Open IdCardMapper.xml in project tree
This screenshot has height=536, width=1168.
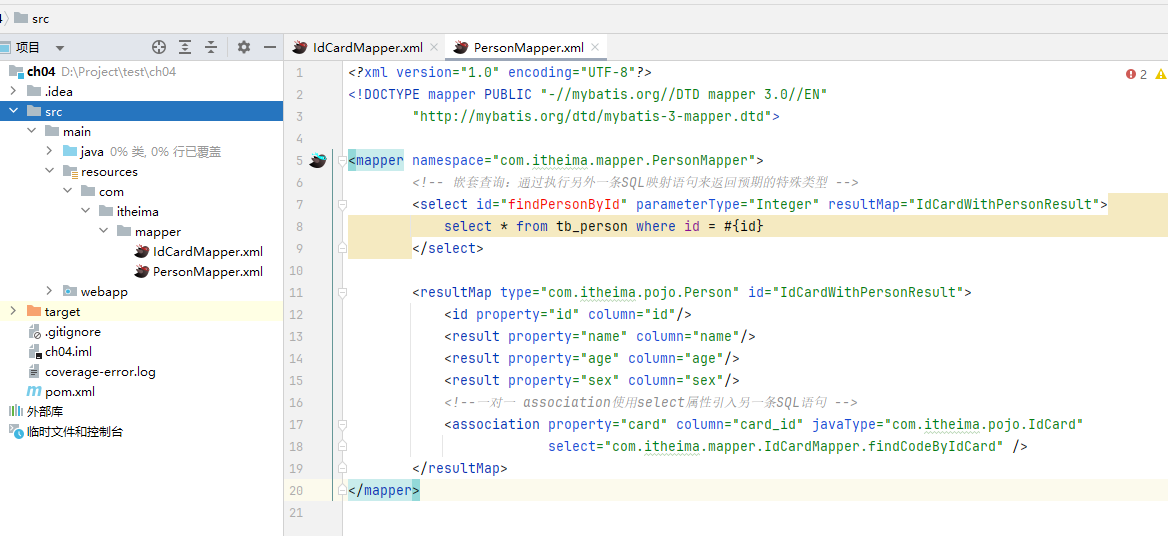[207, 252]
